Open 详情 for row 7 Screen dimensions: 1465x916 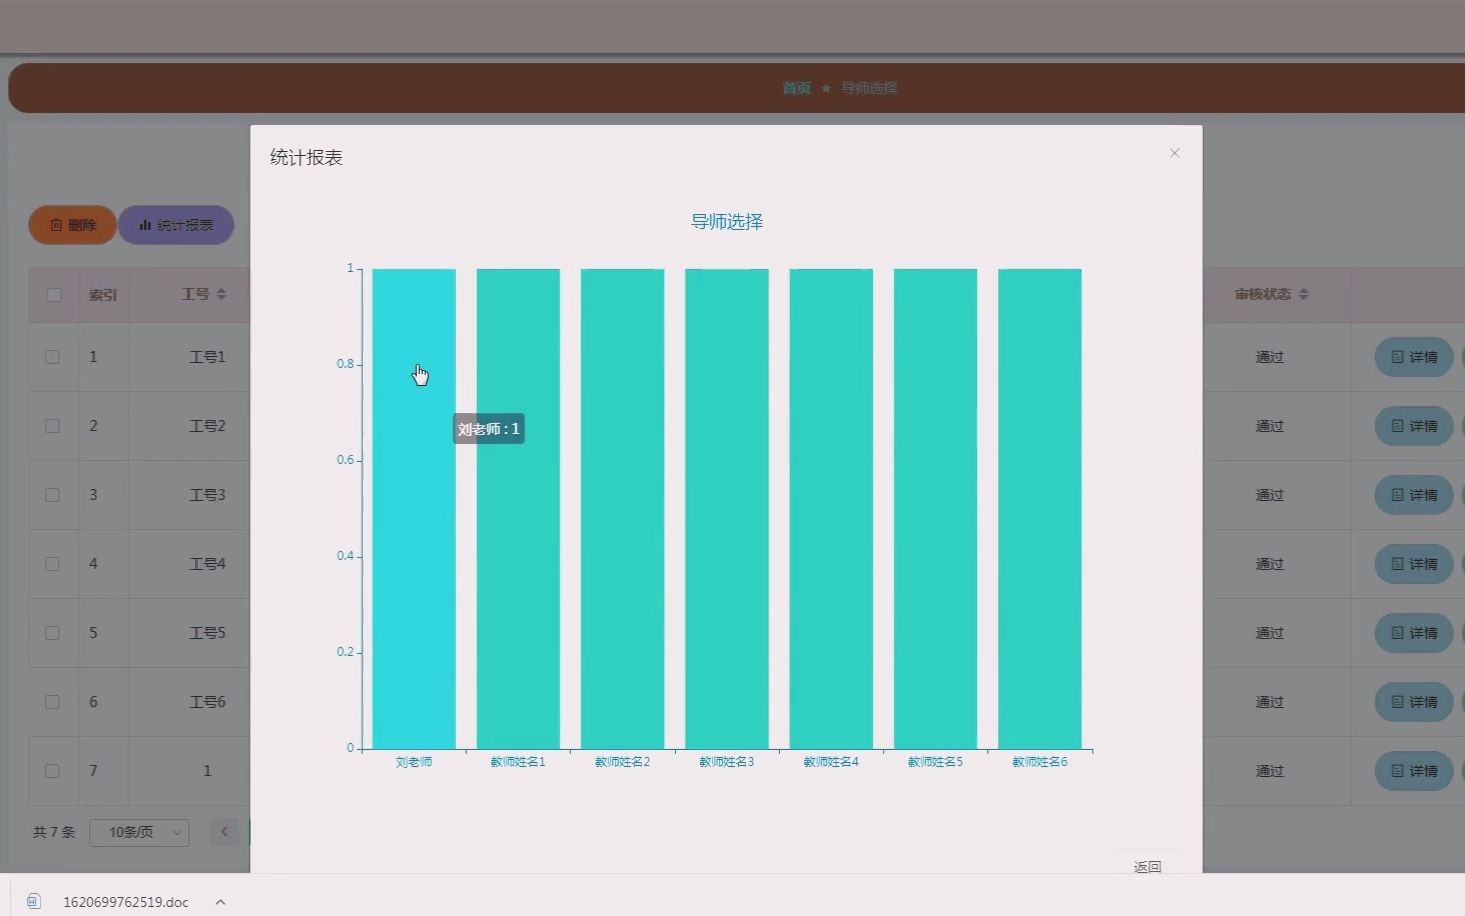pos(1414,771)
